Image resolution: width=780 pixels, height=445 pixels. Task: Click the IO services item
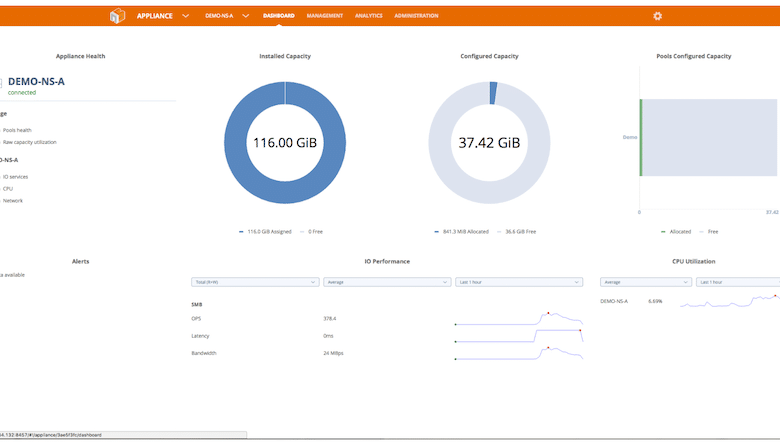pos(15,177)
